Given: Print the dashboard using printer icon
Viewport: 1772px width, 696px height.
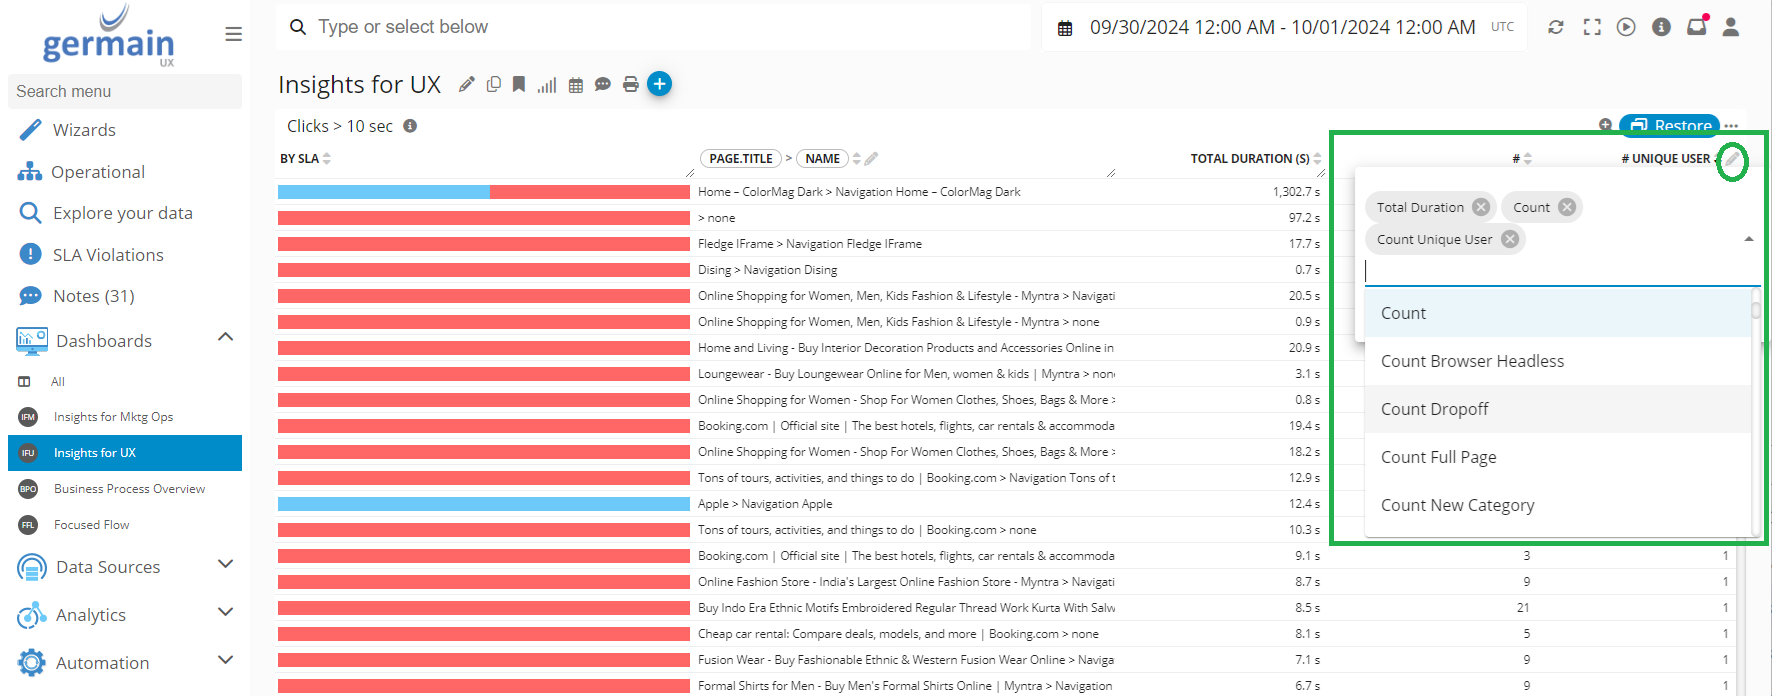Looking at the screenshot, I should point(630,85).
